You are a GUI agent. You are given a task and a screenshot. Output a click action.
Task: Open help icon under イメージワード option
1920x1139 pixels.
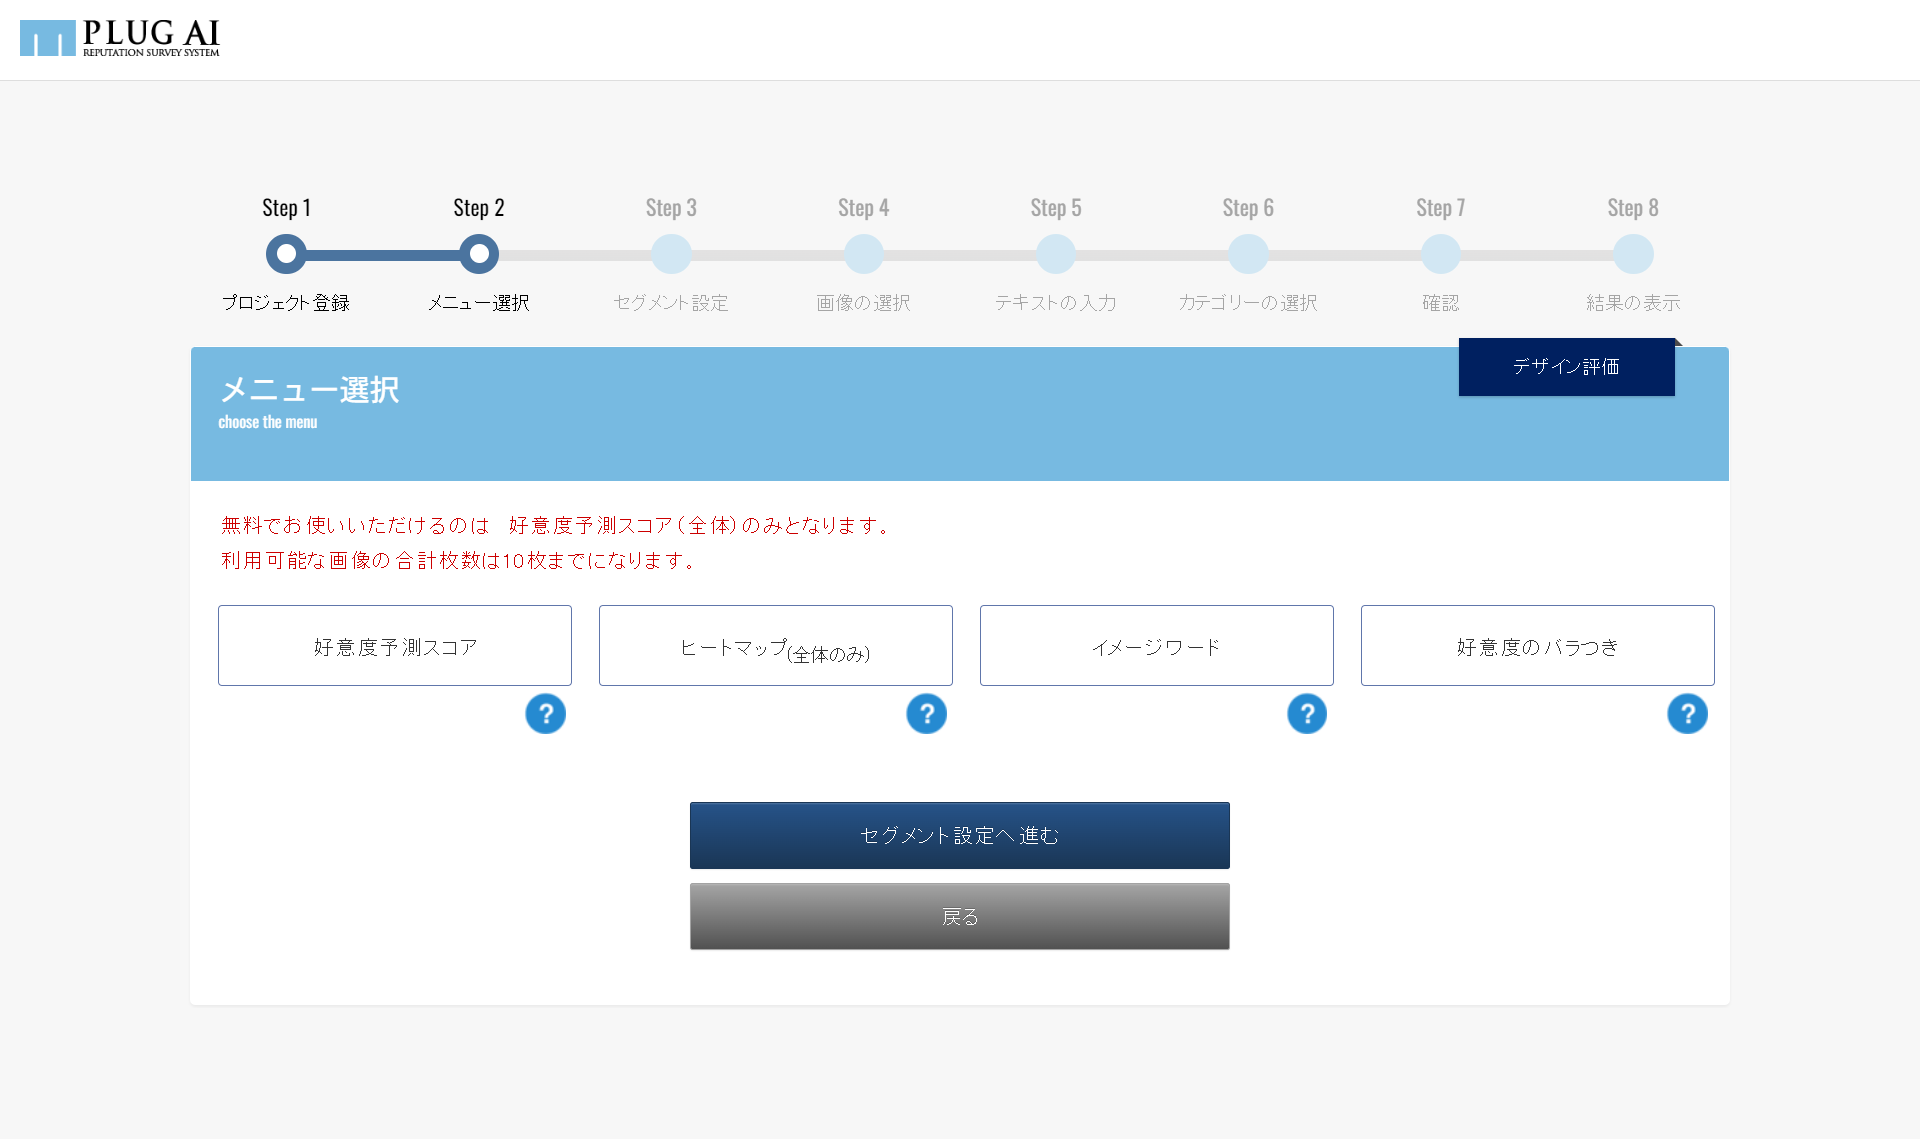click(x=1306, y=714)
